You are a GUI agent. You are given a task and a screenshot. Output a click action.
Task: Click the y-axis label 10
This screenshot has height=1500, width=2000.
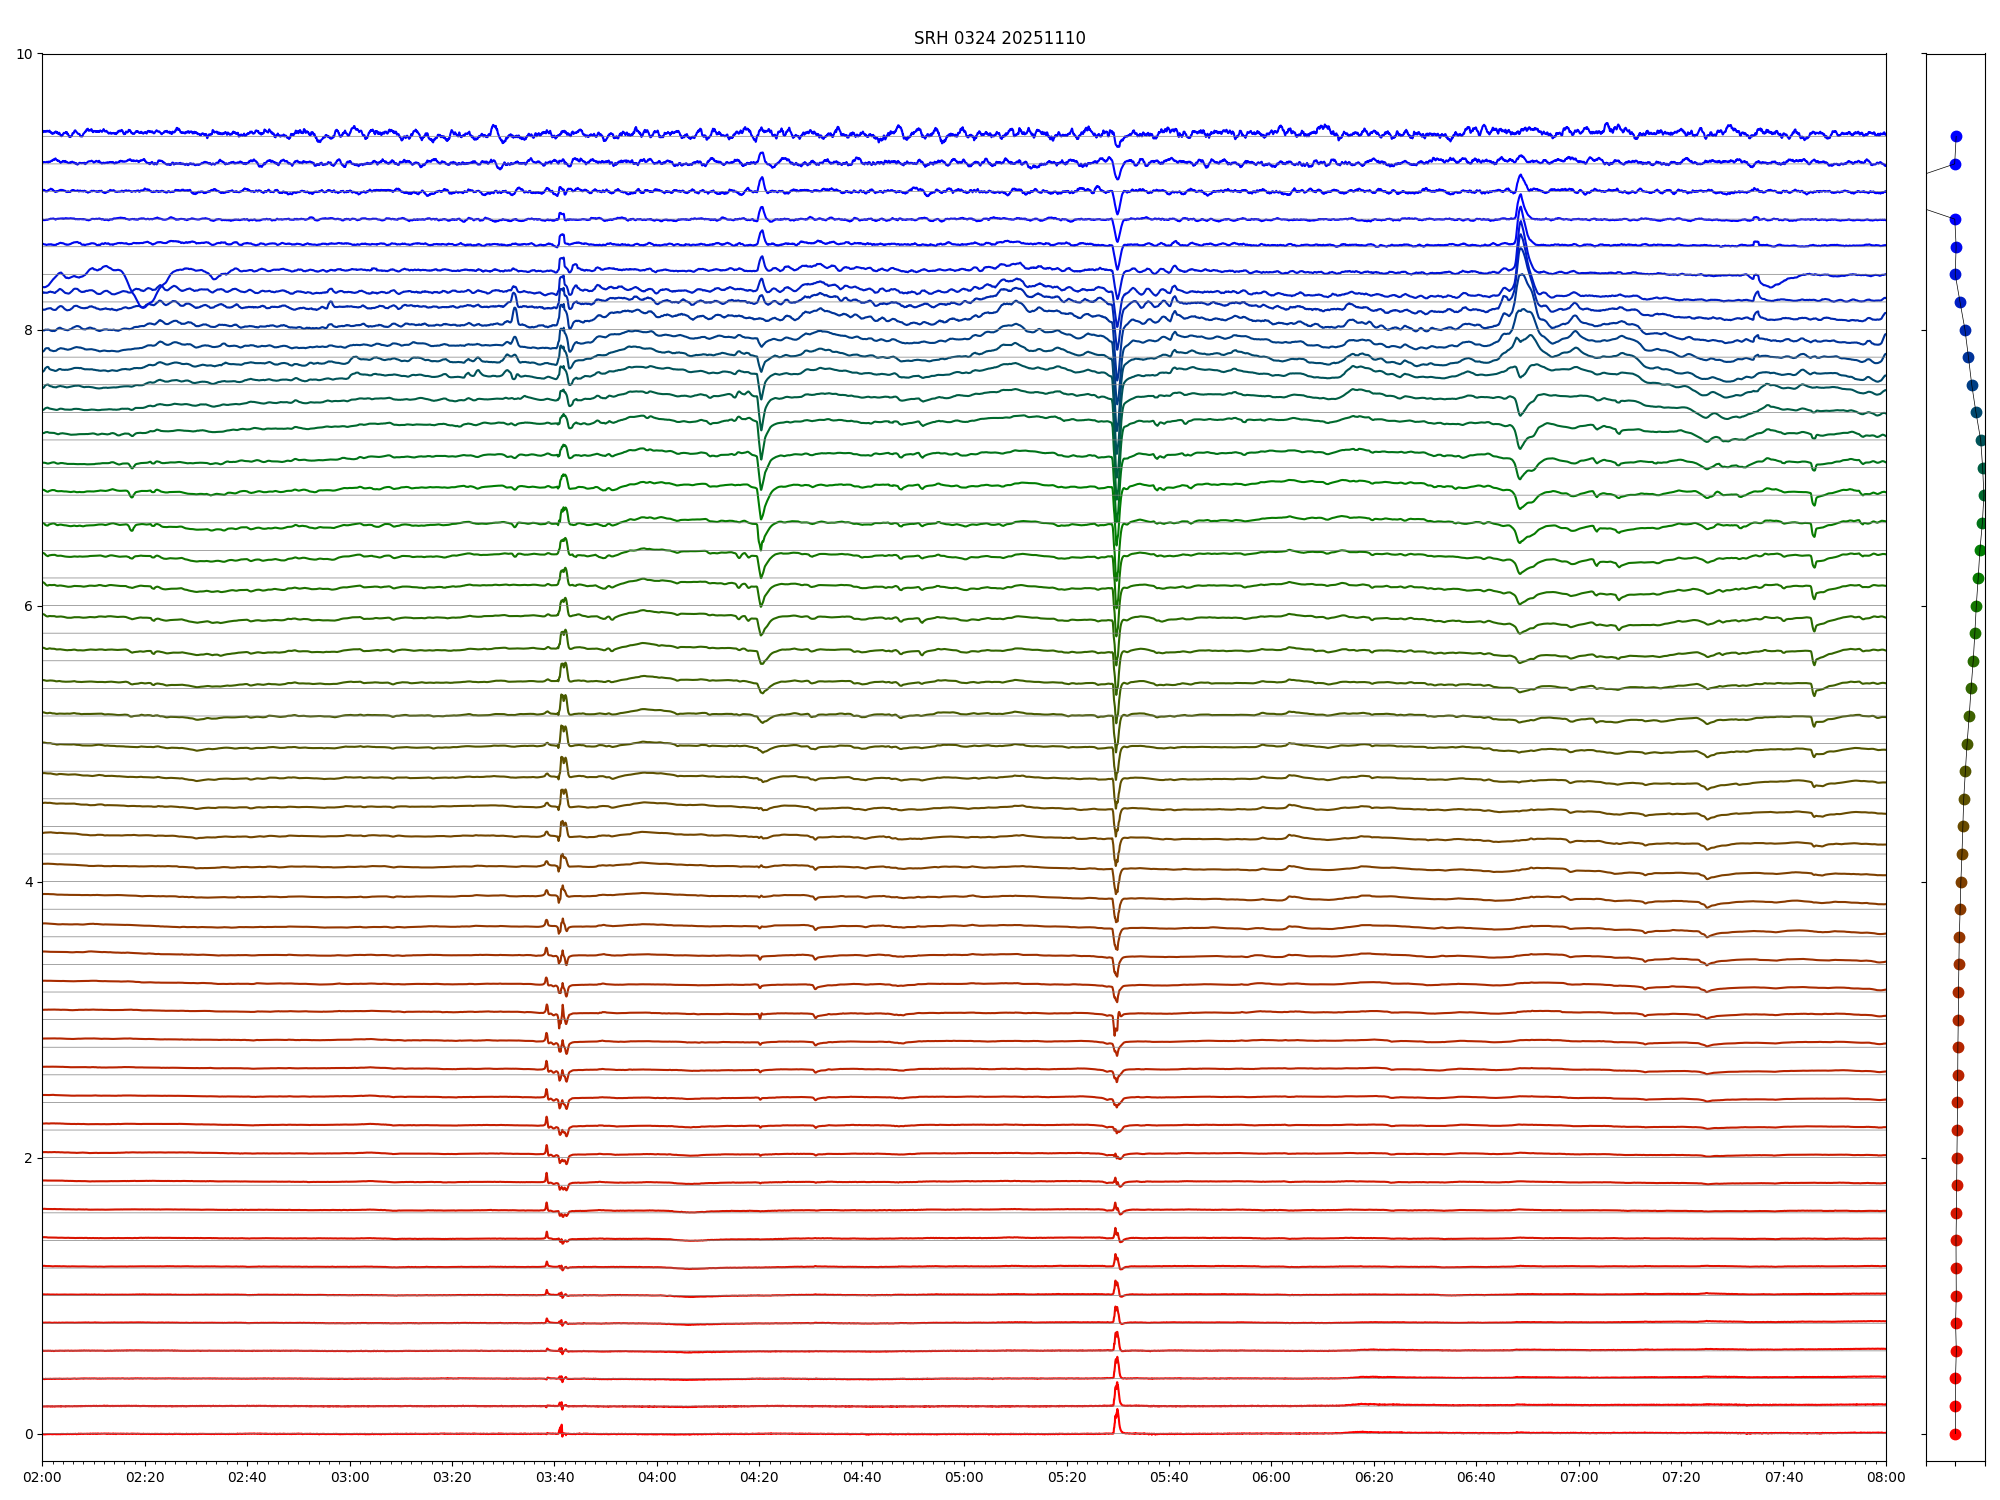(x=24, y=54)
